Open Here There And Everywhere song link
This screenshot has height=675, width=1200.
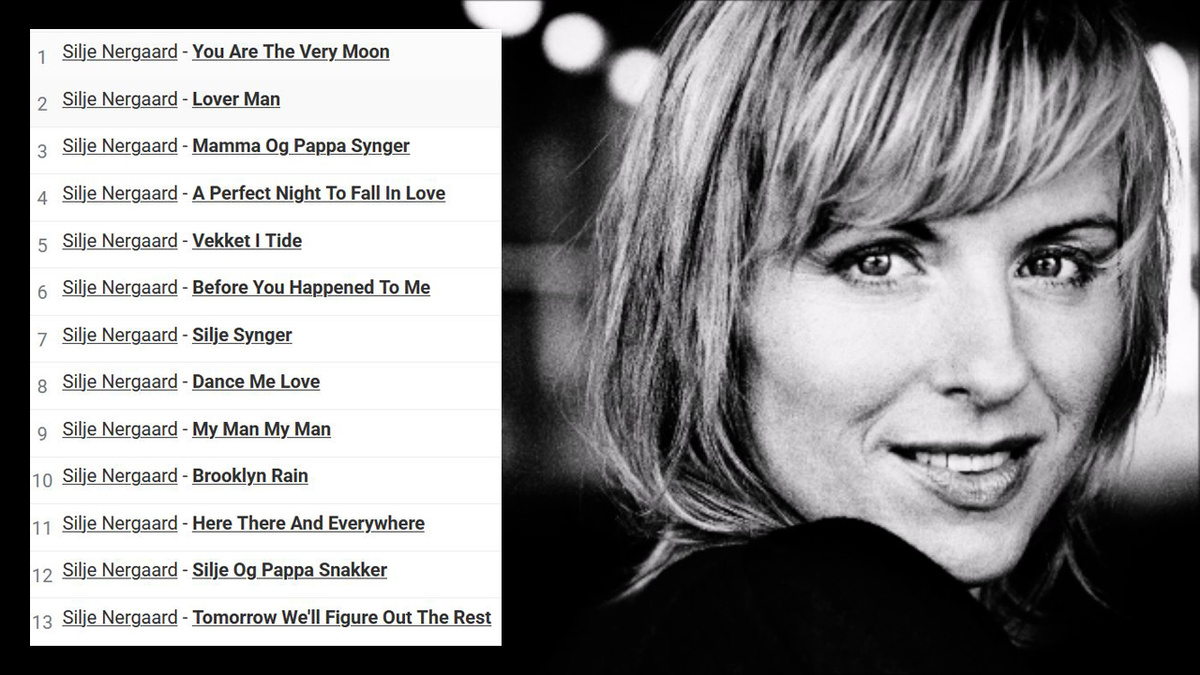[x=308, y=523]
